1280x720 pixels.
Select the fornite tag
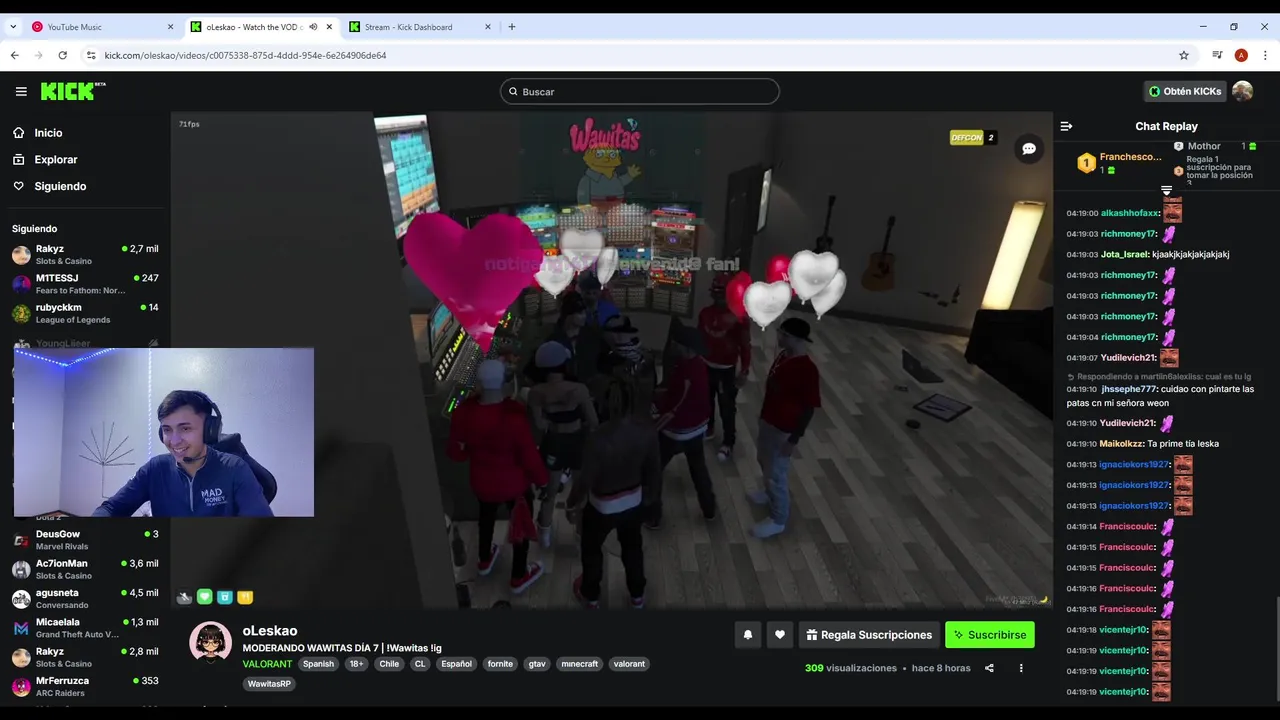click(500, 664)
